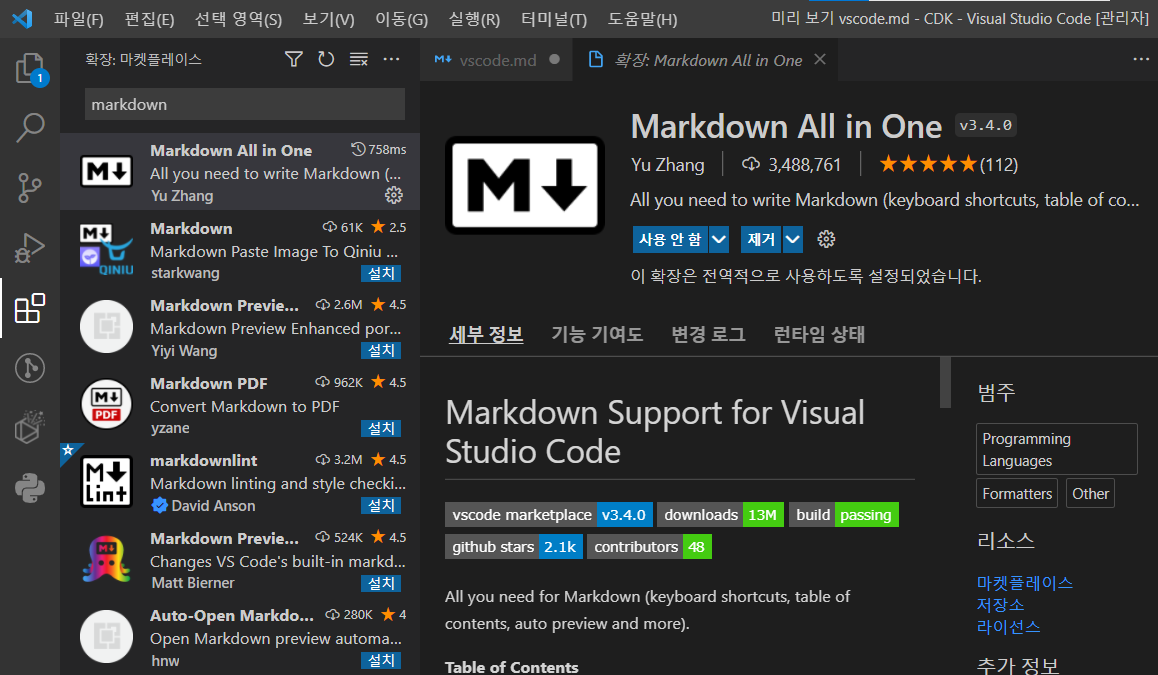Viewport: 1158px width, 675px height.
Task: Open the Extensions view icon
Action: click(30, 309)
